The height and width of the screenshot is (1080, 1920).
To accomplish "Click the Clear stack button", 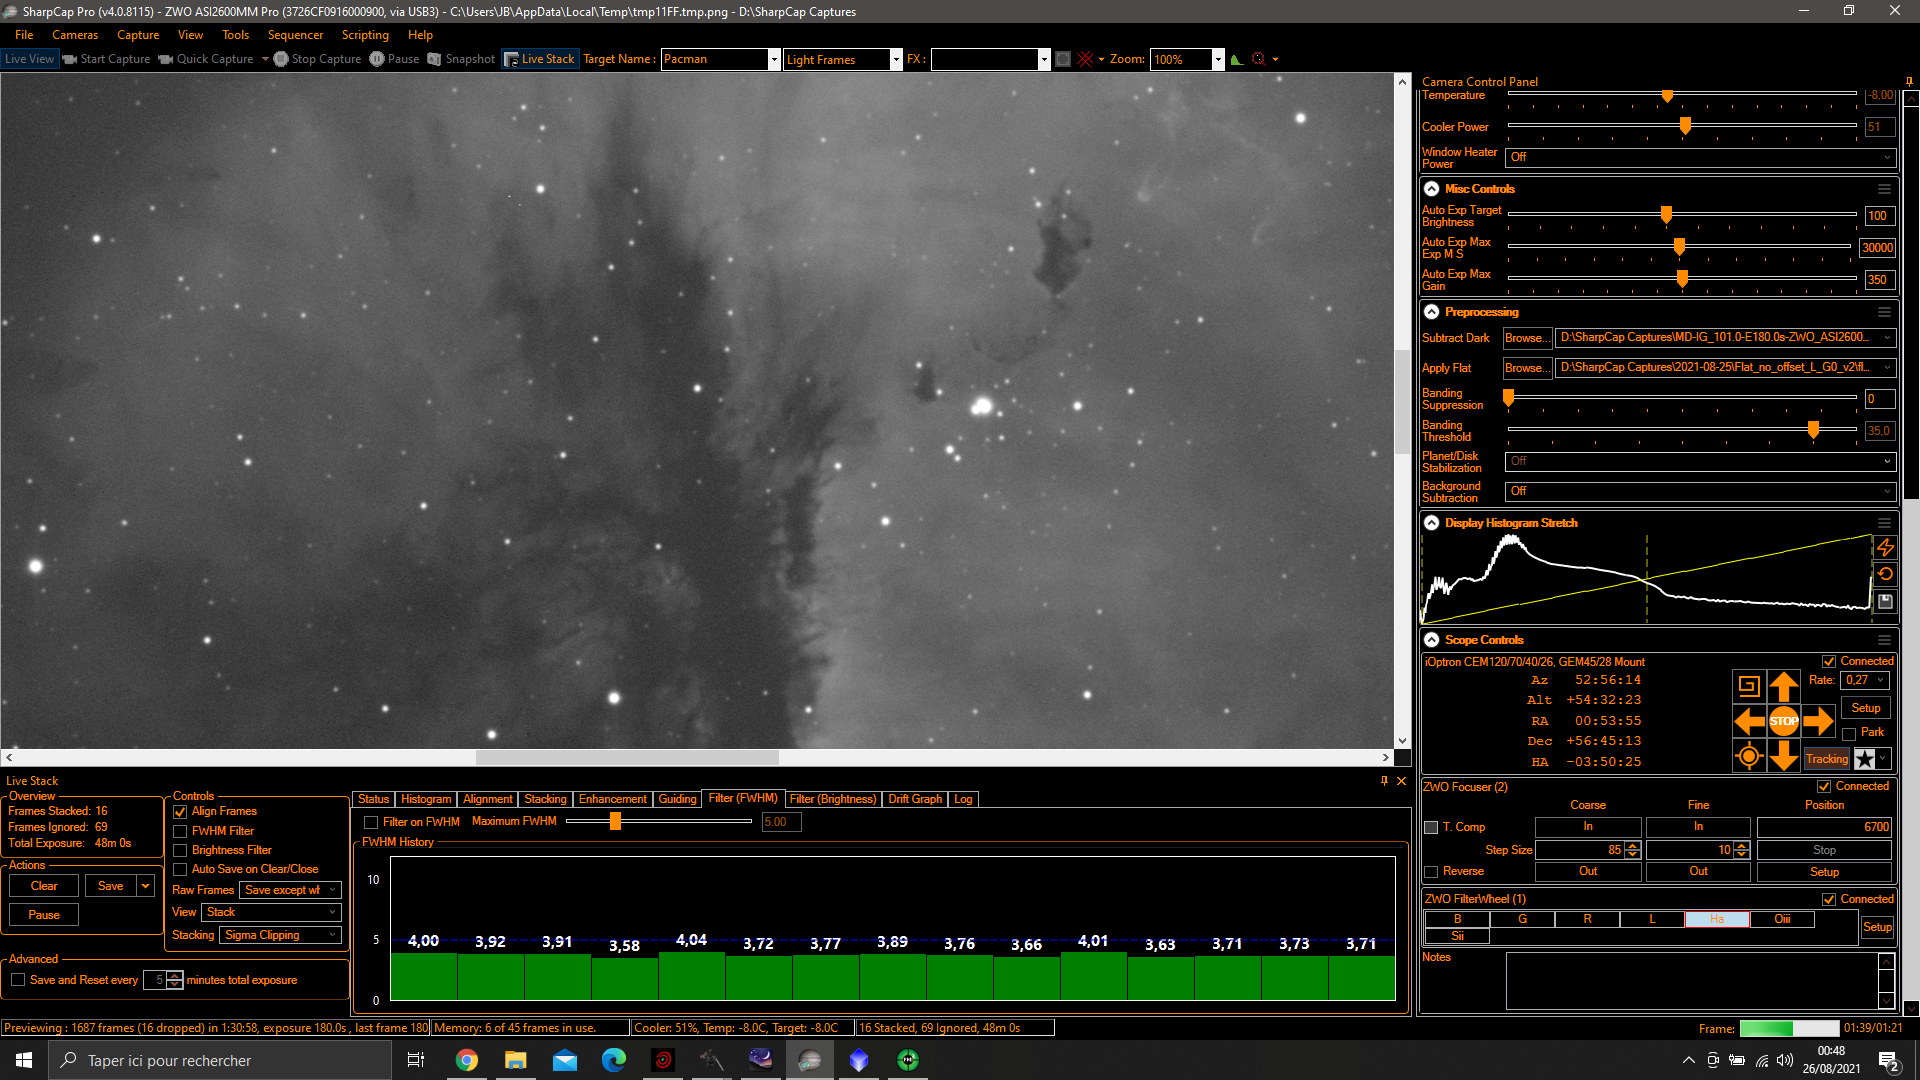I will coord(44,886).
